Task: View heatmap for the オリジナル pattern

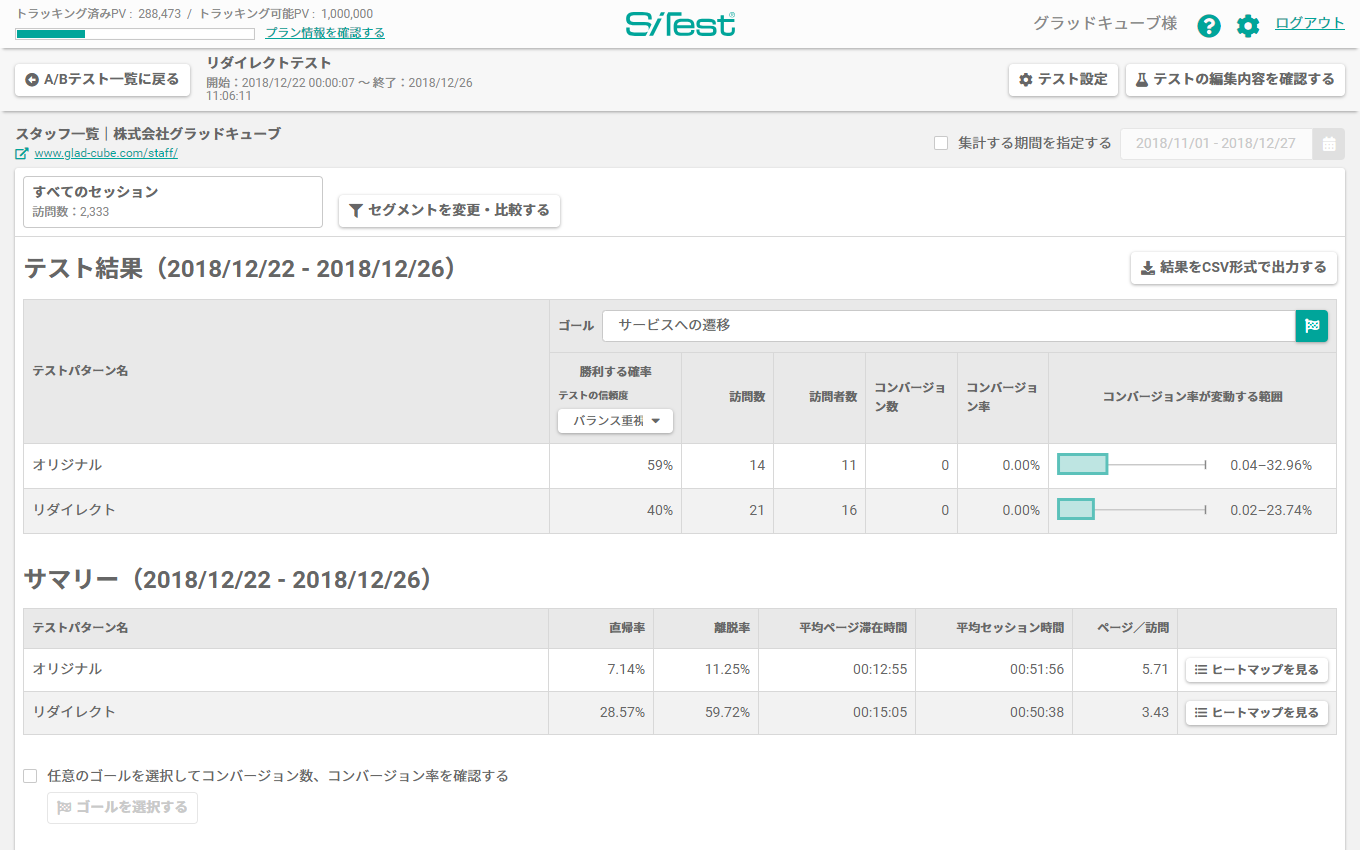Action: (x=1256, y=670)
